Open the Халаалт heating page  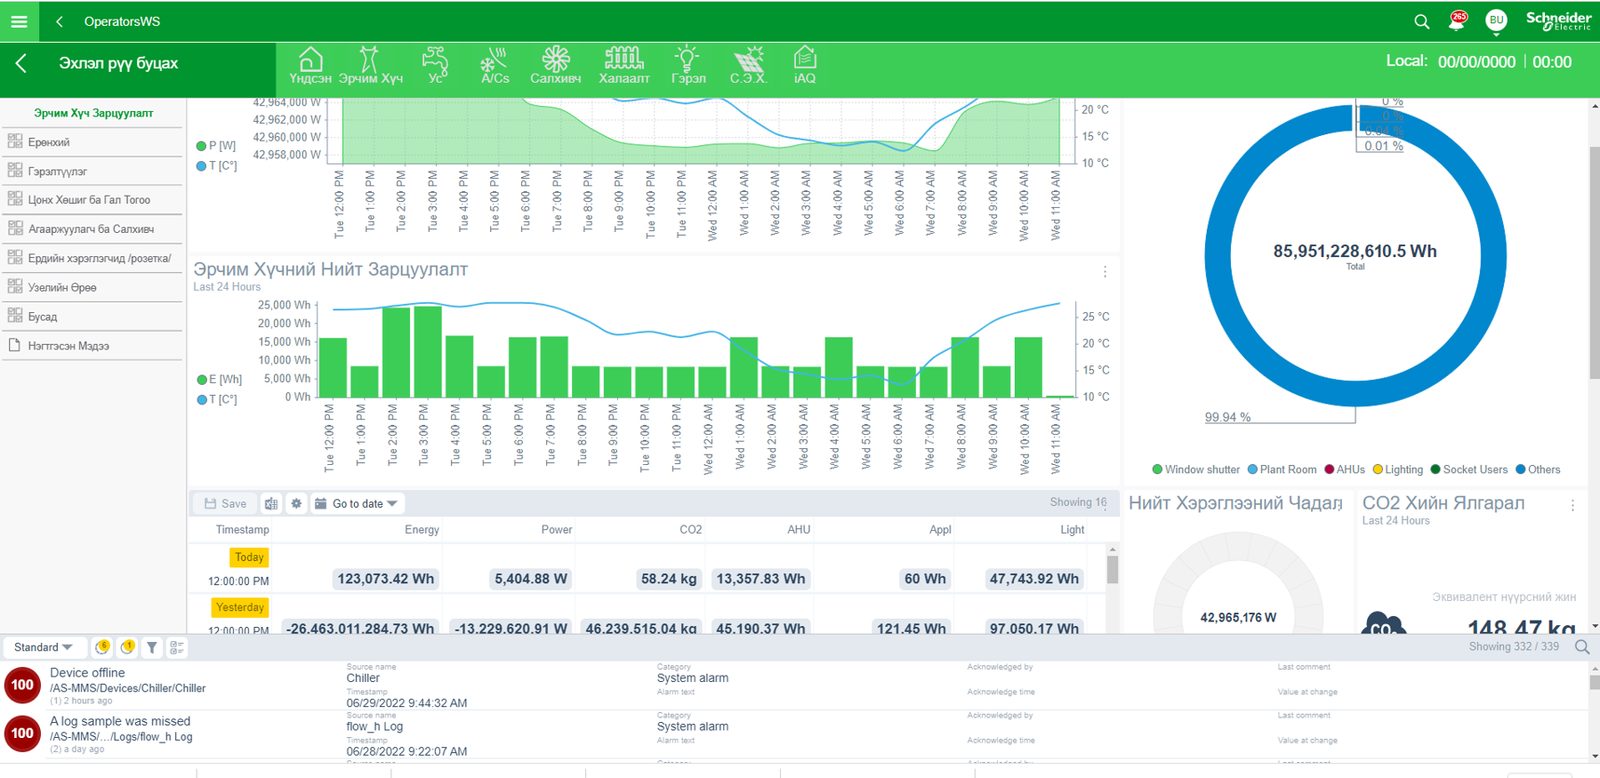pyautogui.click(x=624, y=66)
